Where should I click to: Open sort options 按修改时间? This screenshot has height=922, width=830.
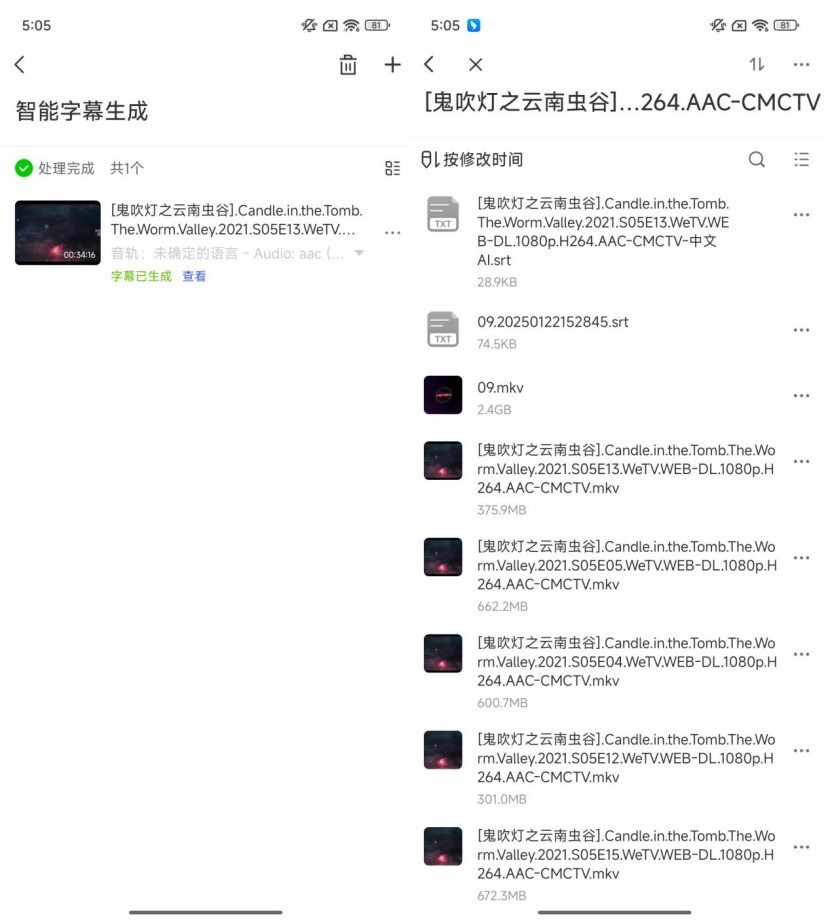point(471,159)
